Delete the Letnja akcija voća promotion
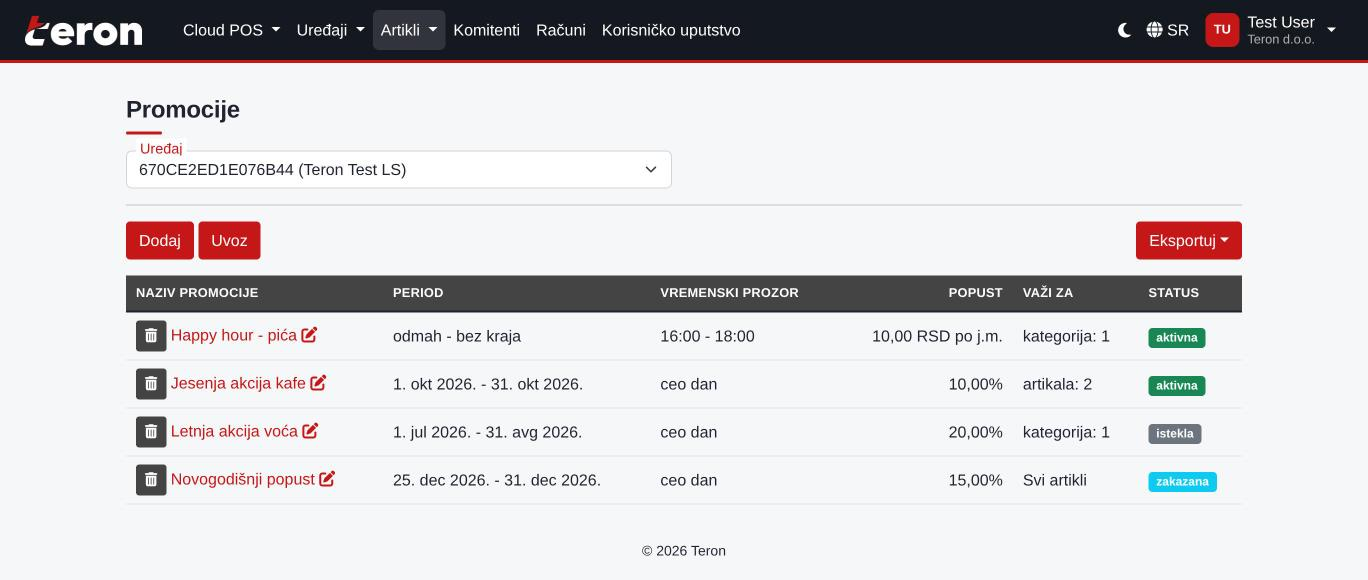The width and height of the screenshot is (1368, 580). point(151,432)
